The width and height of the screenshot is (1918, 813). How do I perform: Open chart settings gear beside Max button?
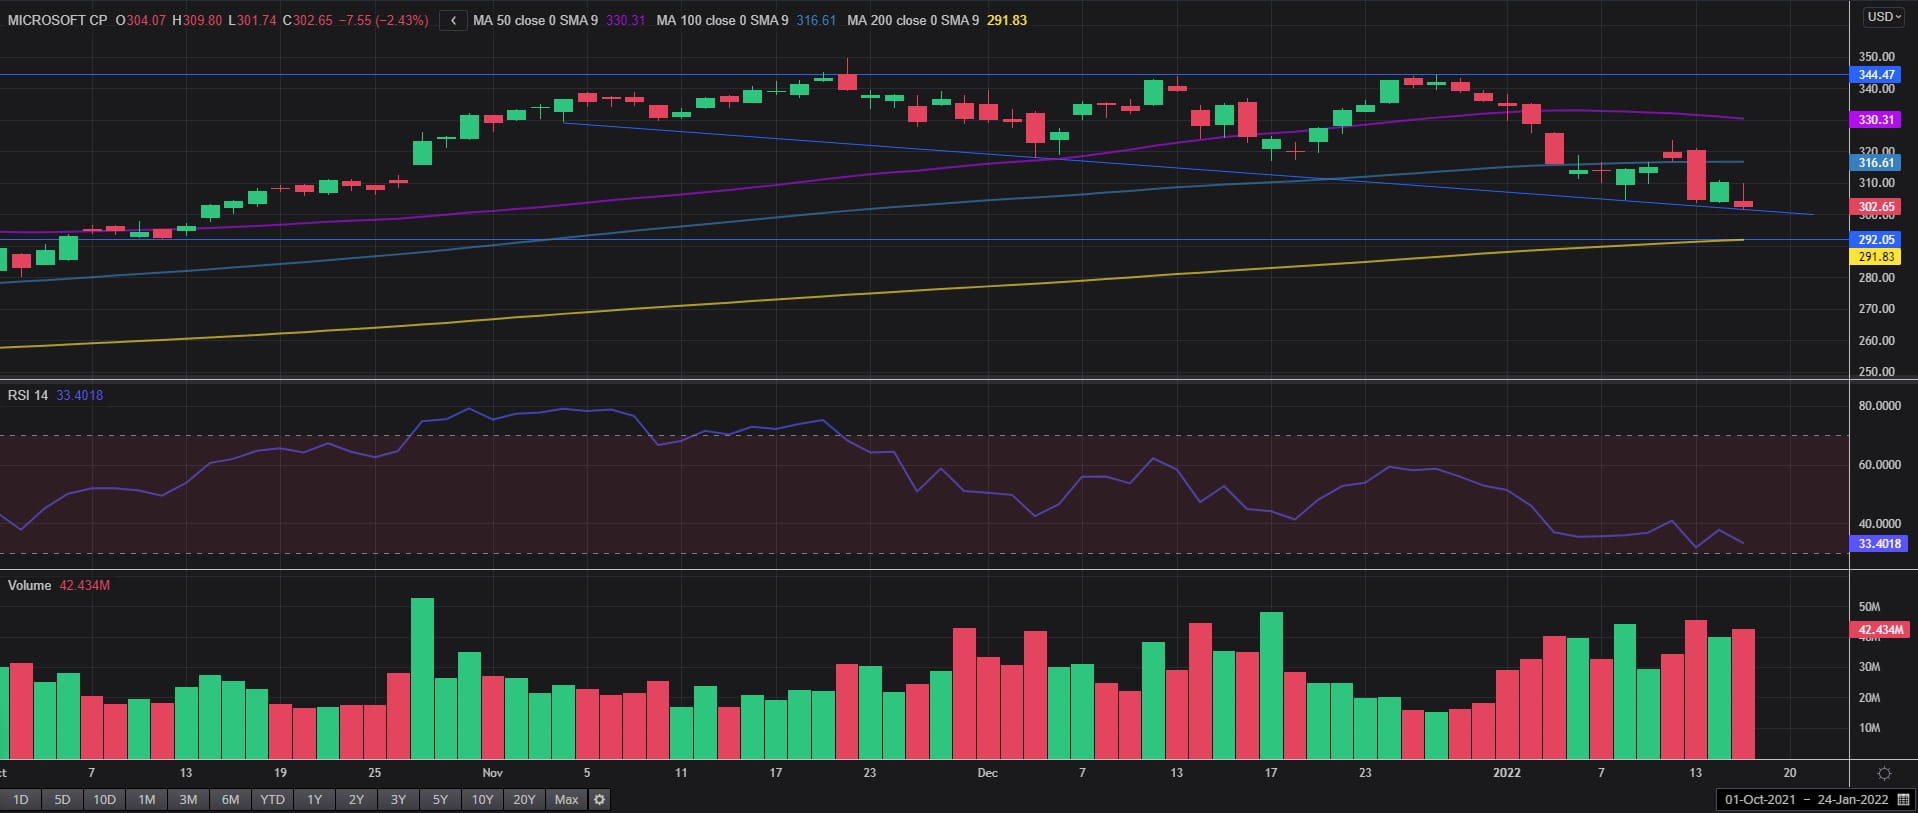click(x=599, y=799)
